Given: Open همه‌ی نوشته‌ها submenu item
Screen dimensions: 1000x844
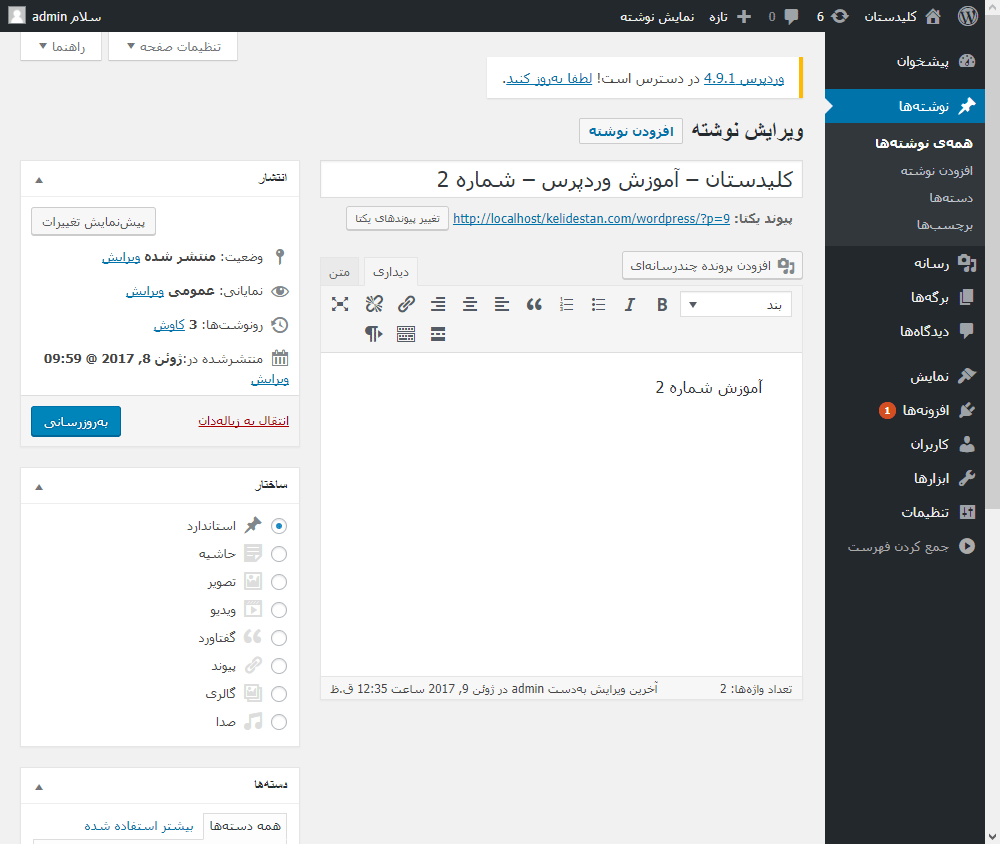Looking at the screenshot, I should tap(923, 144).
